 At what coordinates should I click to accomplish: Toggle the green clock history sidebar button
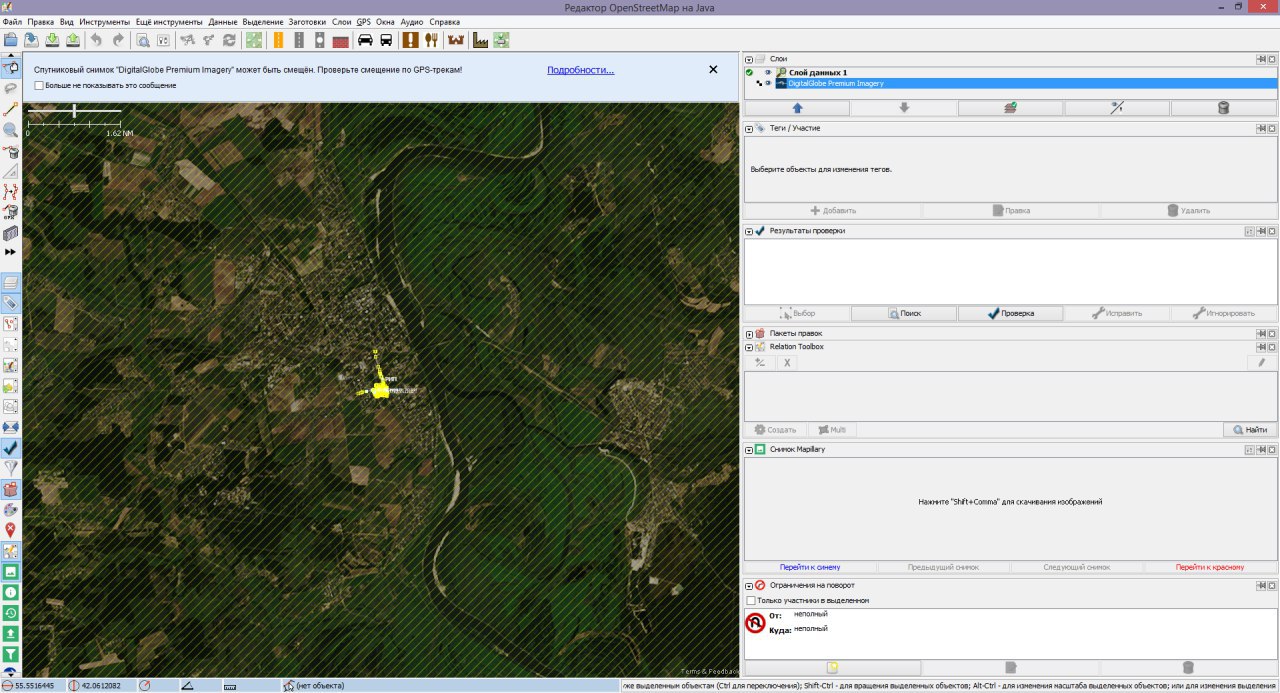tap(11, 612)
